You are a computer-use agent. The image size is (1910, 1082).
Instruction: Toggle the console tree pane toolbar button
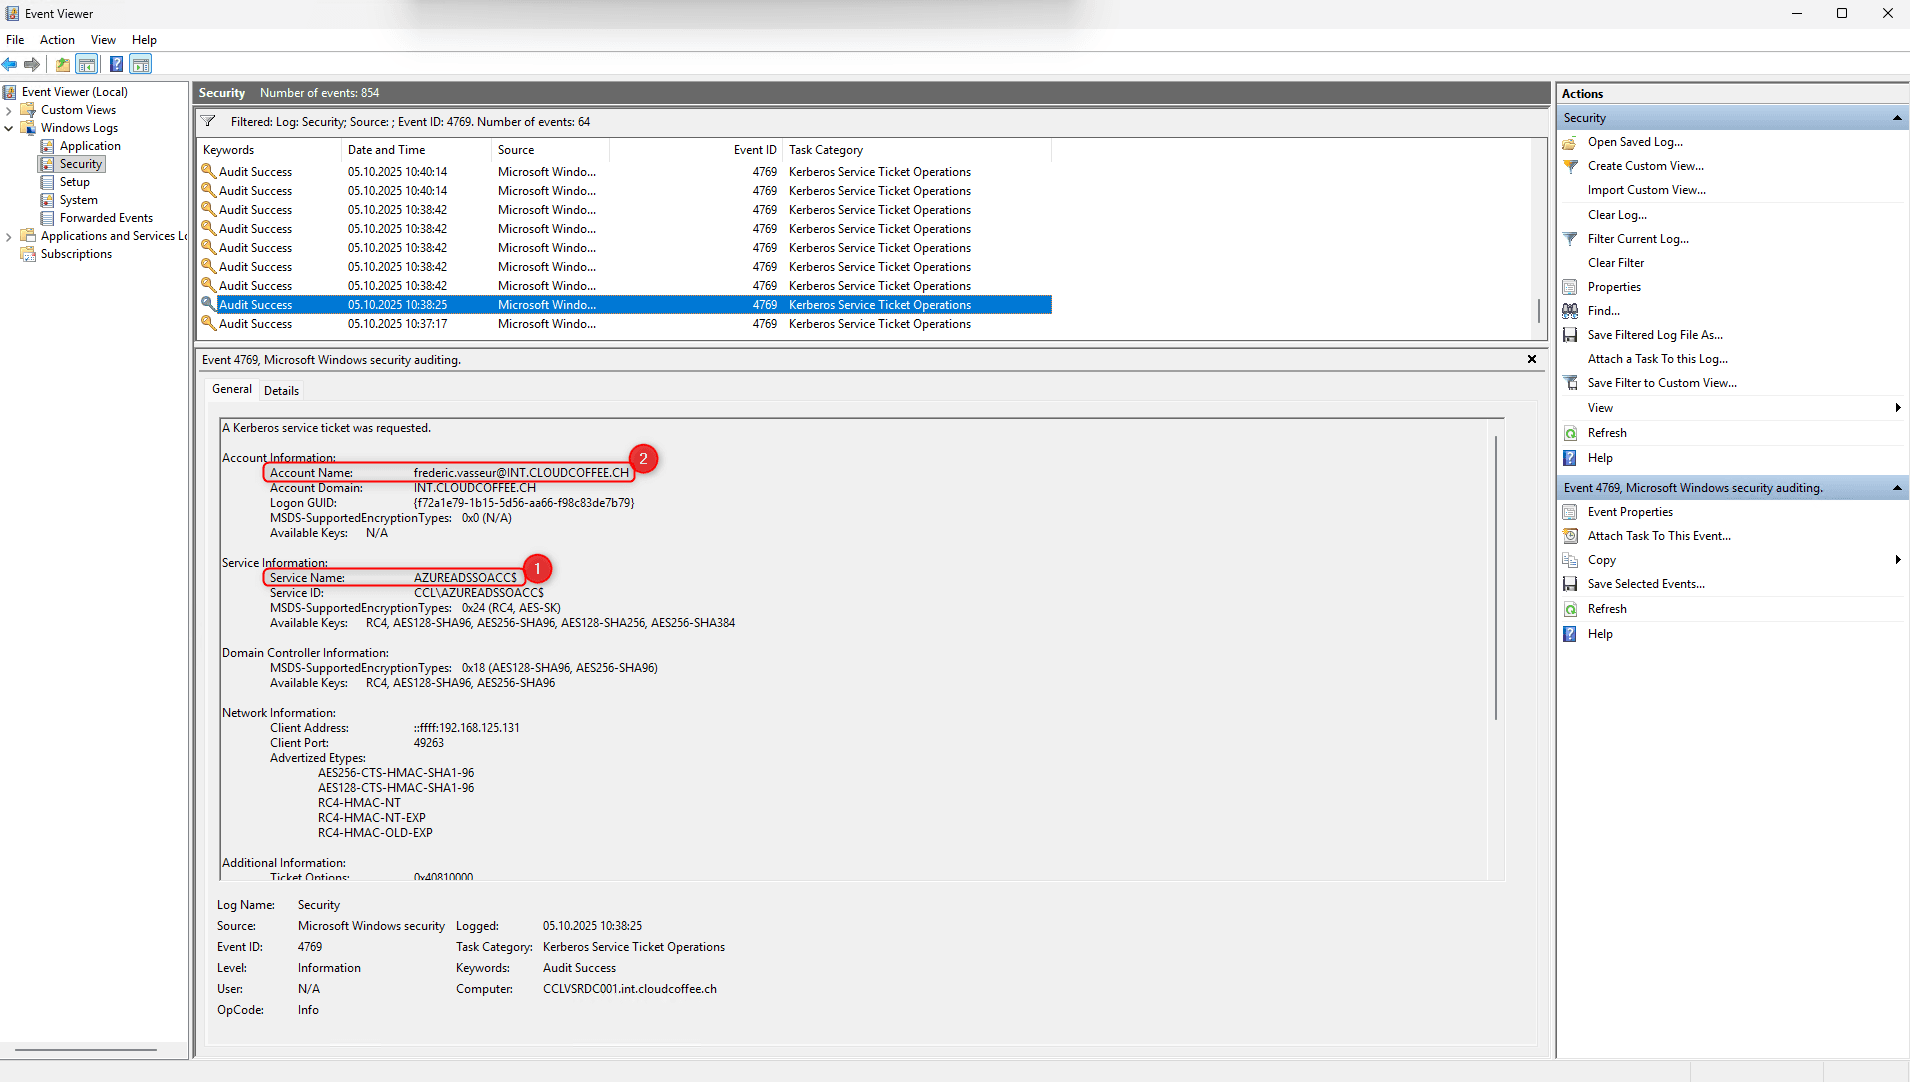(88, 65)
